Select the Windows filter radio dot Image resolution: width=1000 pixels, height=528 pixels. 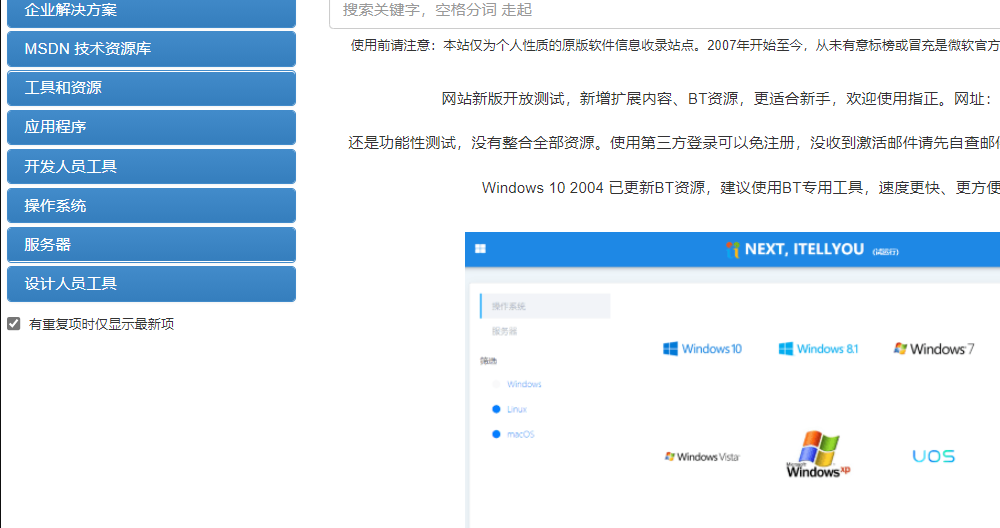pyautogui.click(x=496, y=384)
